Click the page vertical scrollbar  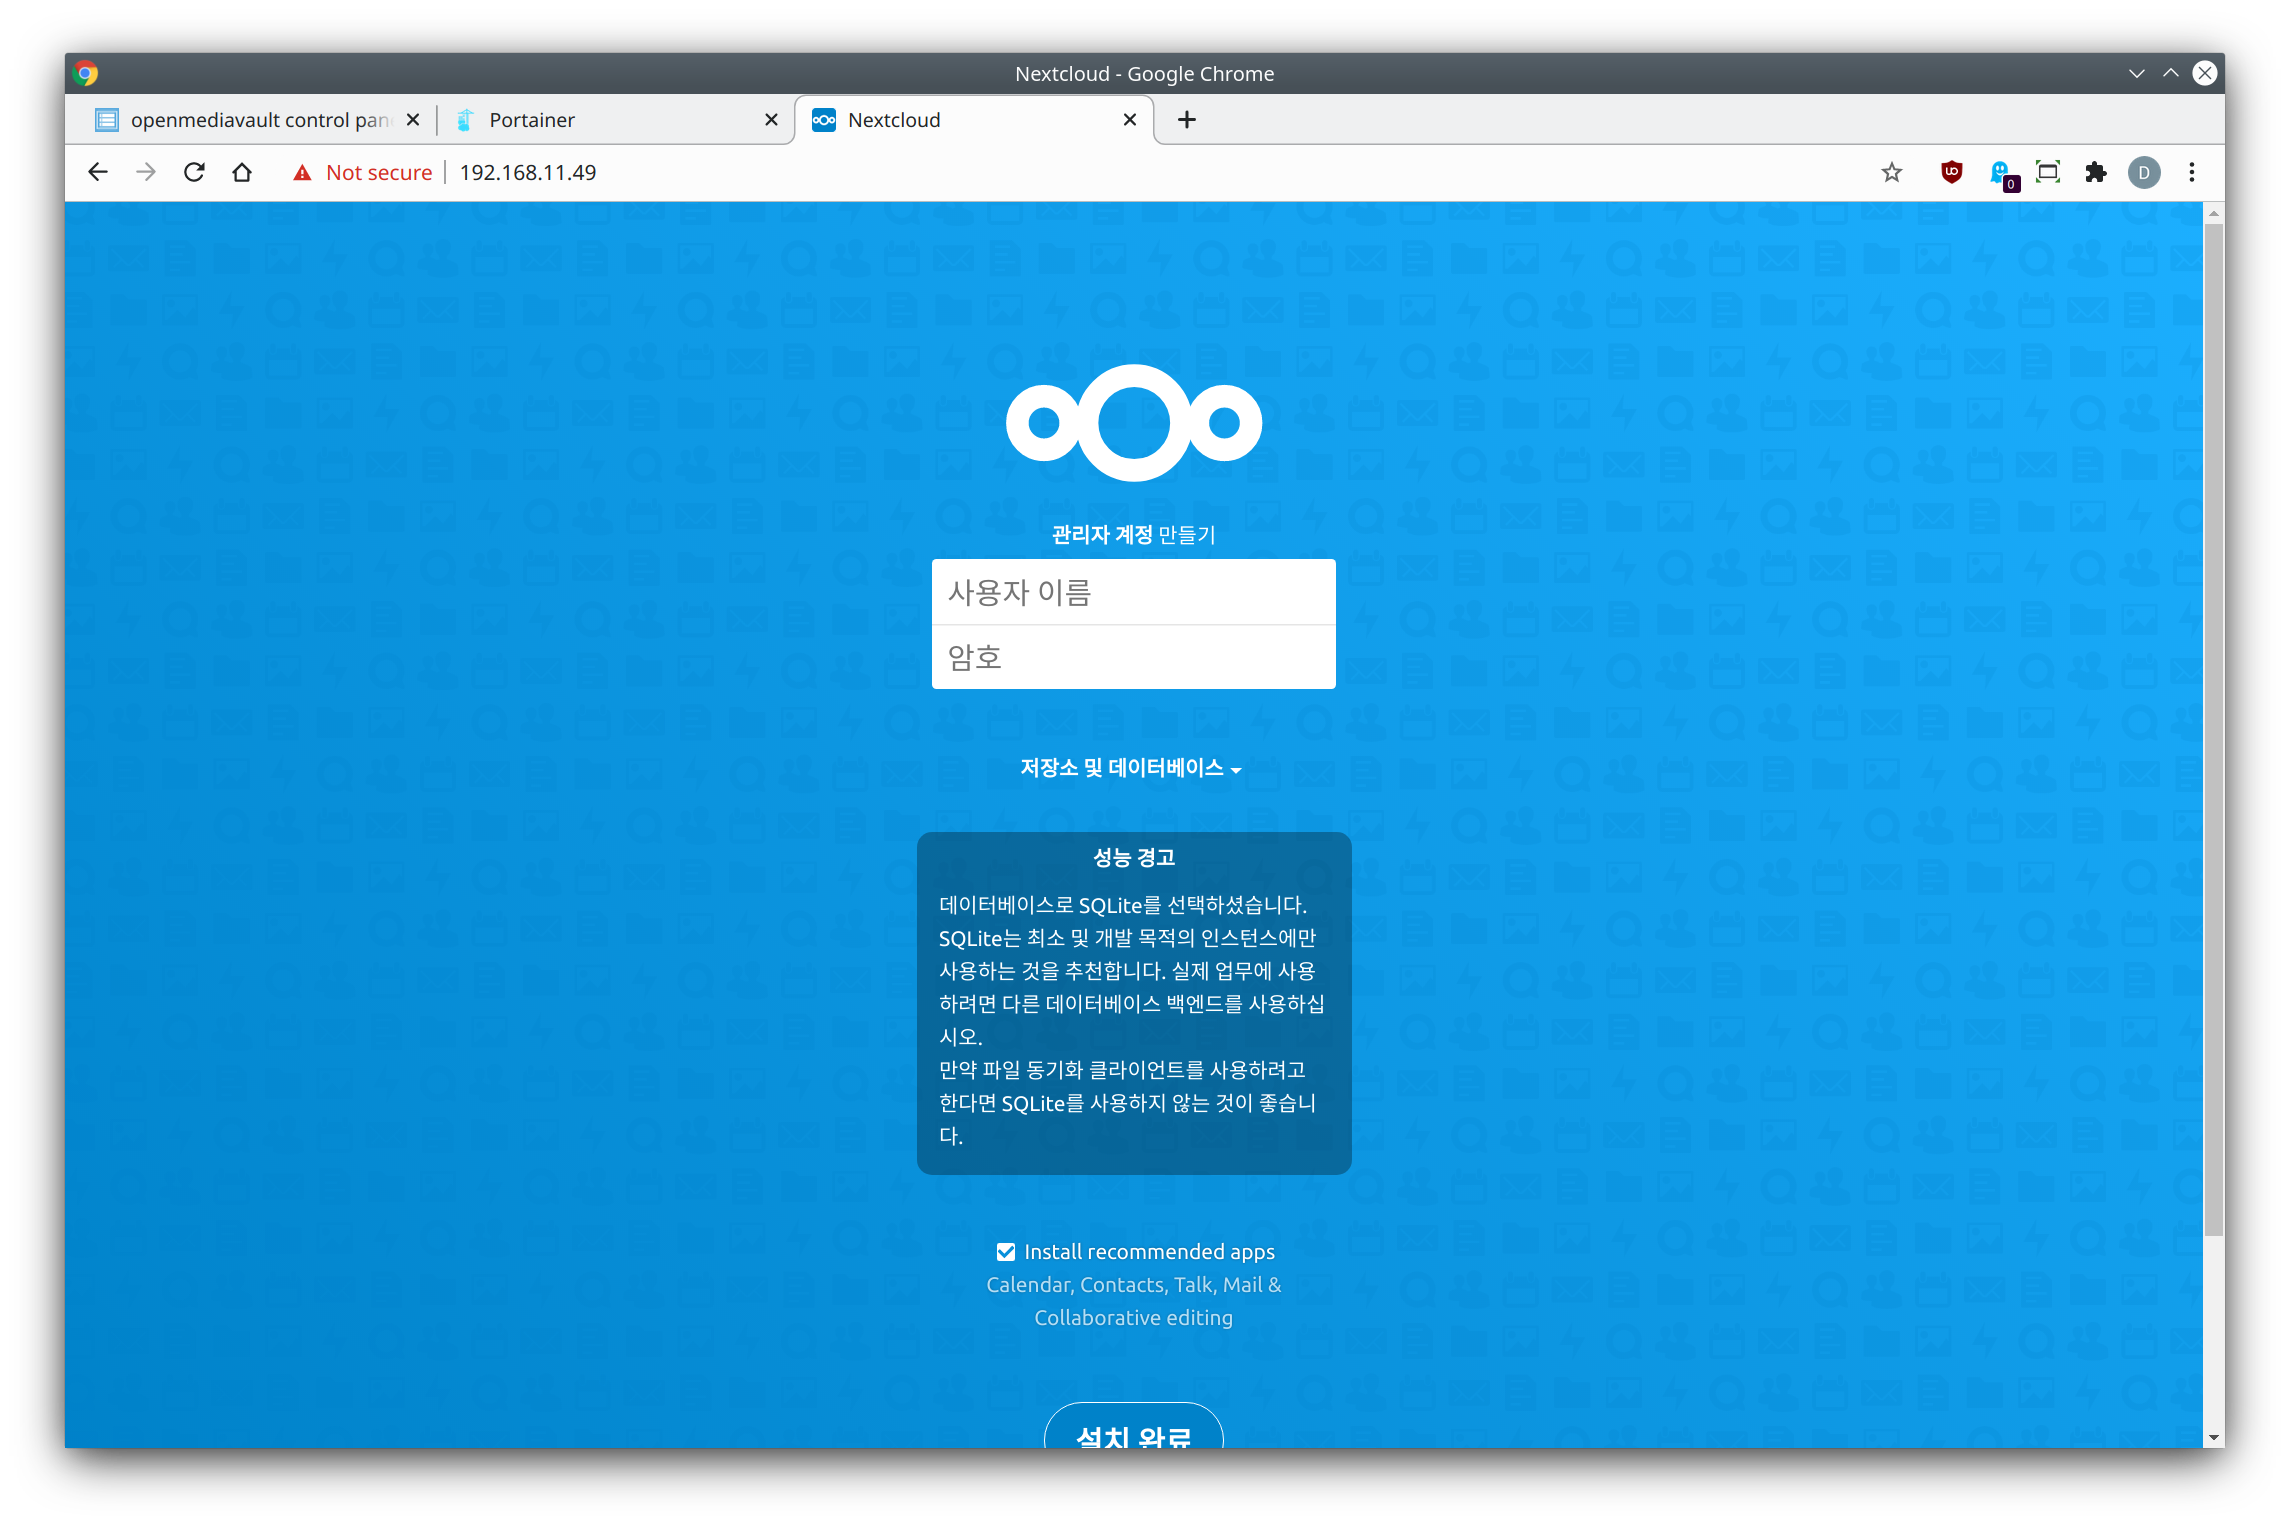tap(2213, 730)
